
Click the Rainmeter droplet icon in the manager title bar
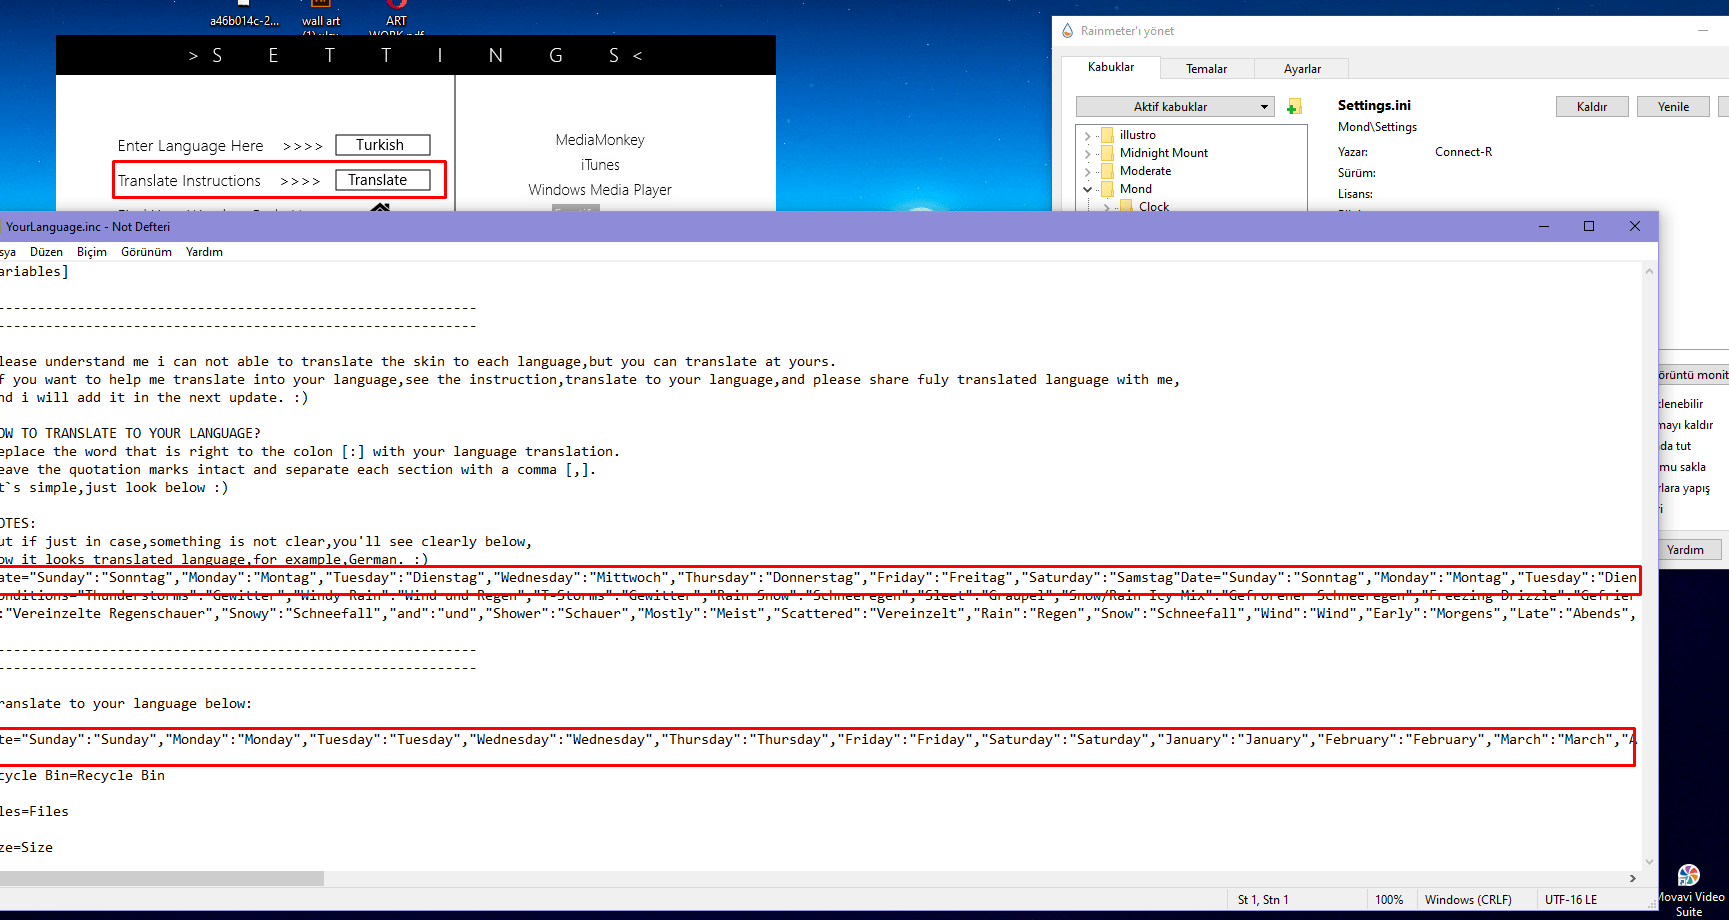coord(1067,31)
